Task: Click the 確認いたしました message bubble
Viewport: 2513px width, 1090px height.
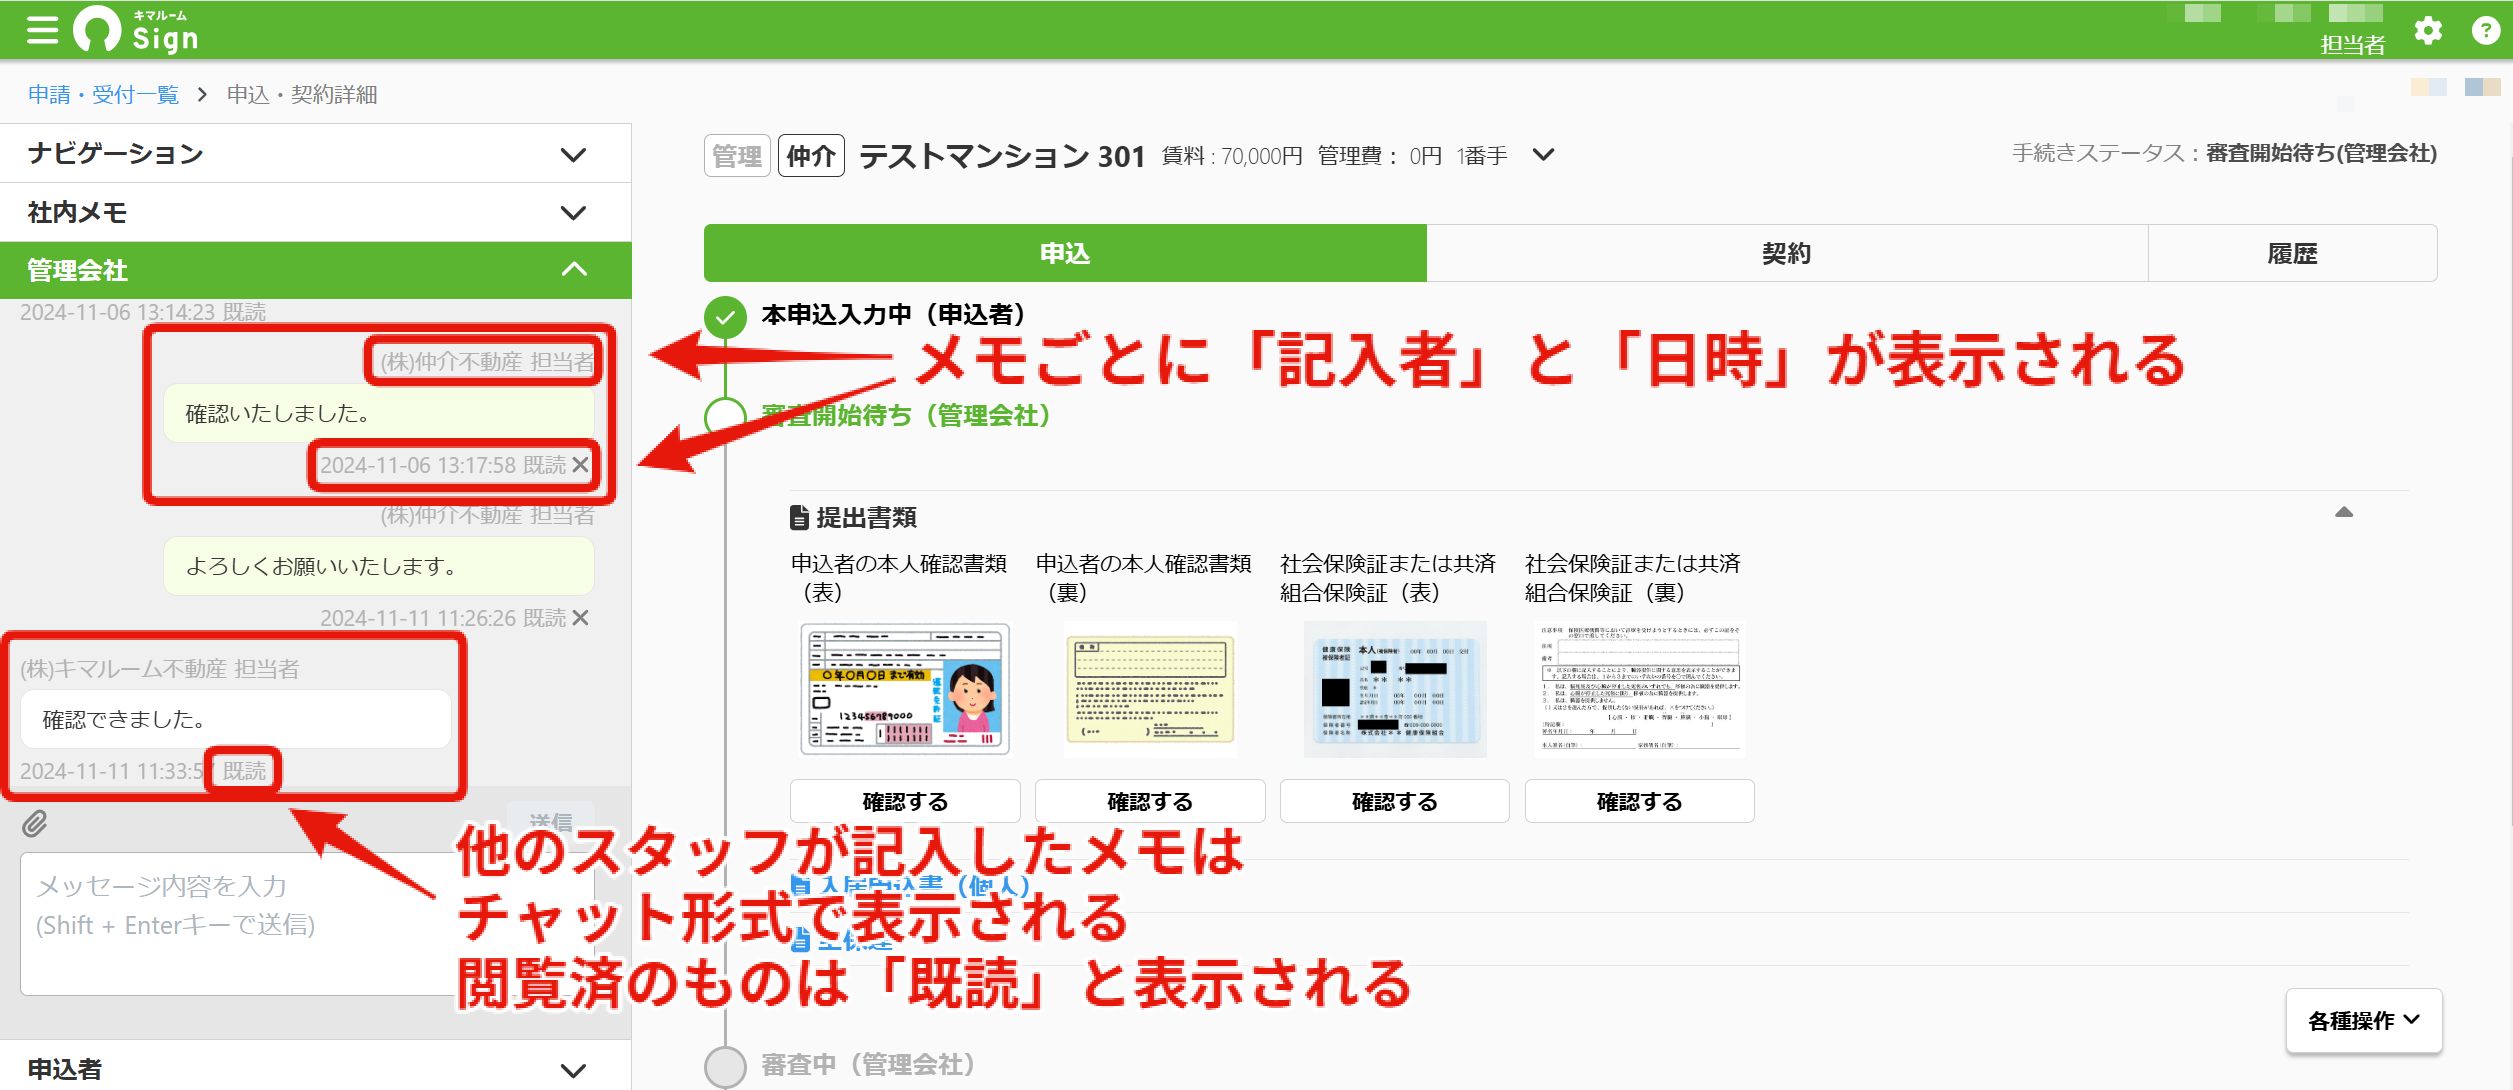Action: (x=379, y=413)
